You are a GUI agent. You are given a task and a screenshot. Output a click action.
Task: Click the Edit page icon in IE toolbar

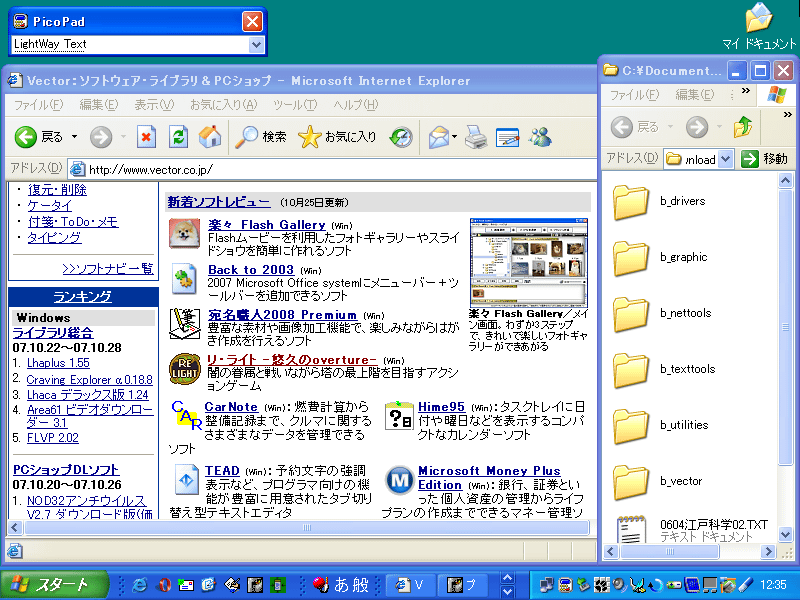pos(508,137)
